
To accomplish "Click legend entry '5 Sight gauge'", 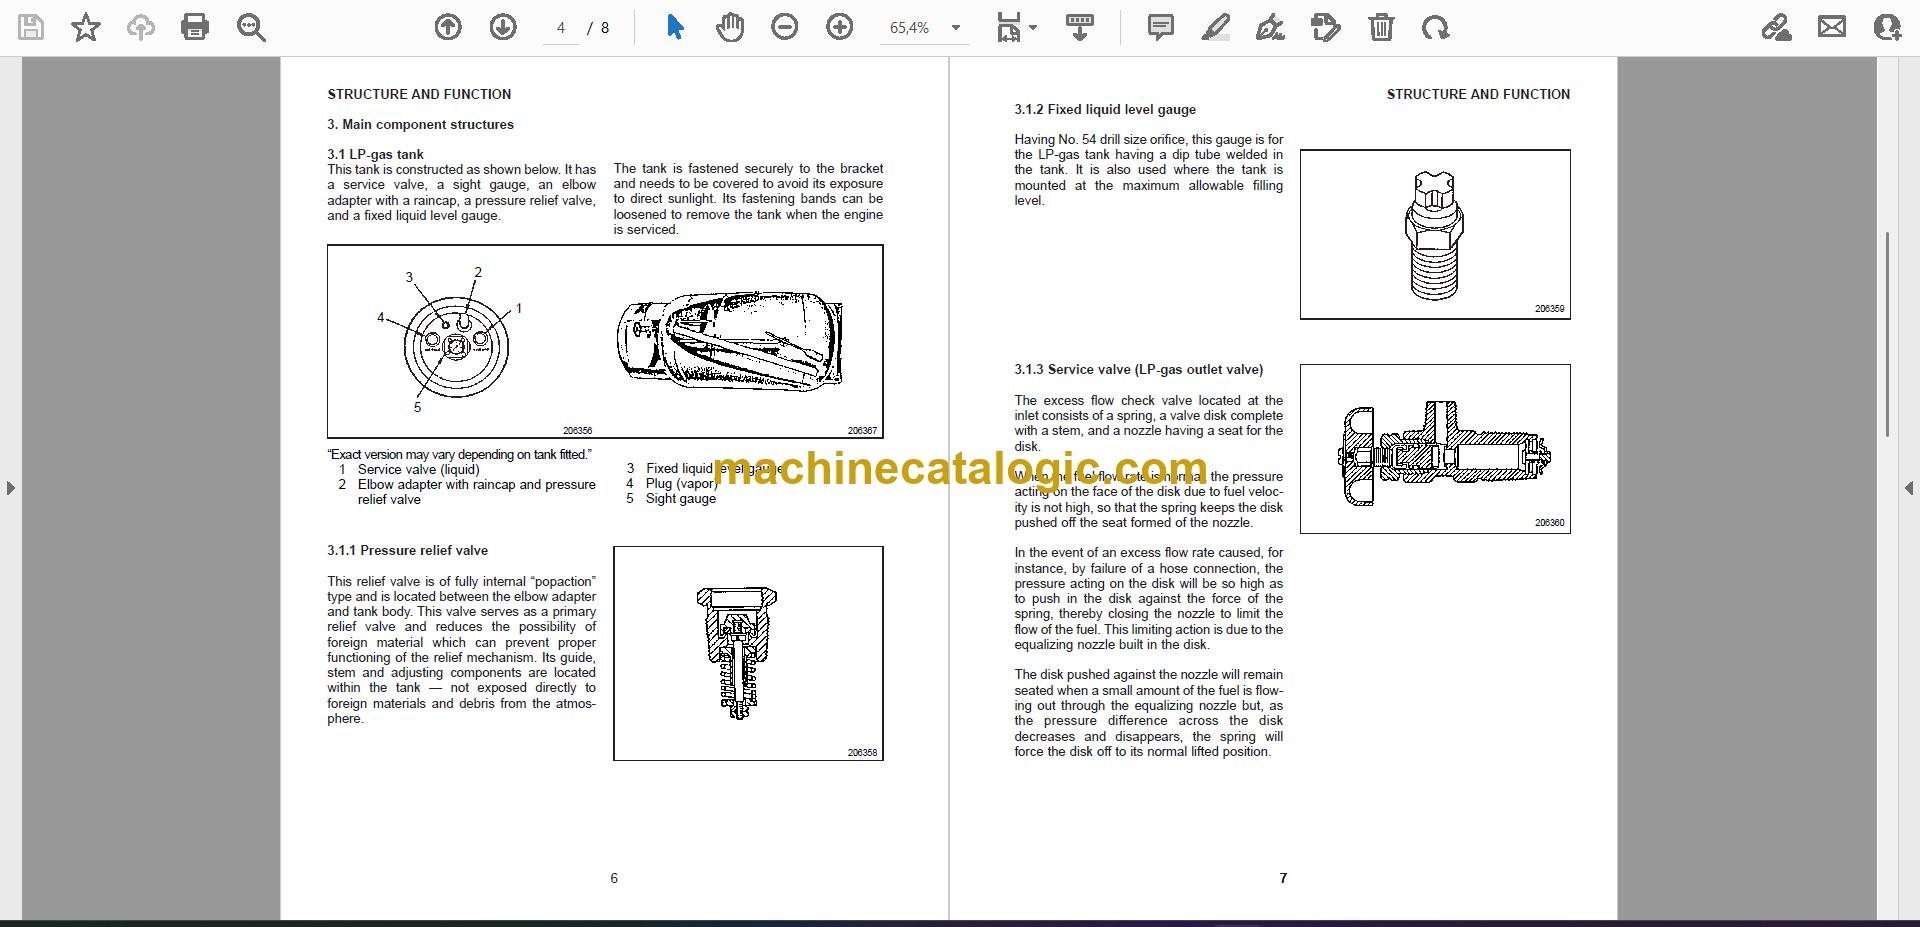I will tap(671, 499).
